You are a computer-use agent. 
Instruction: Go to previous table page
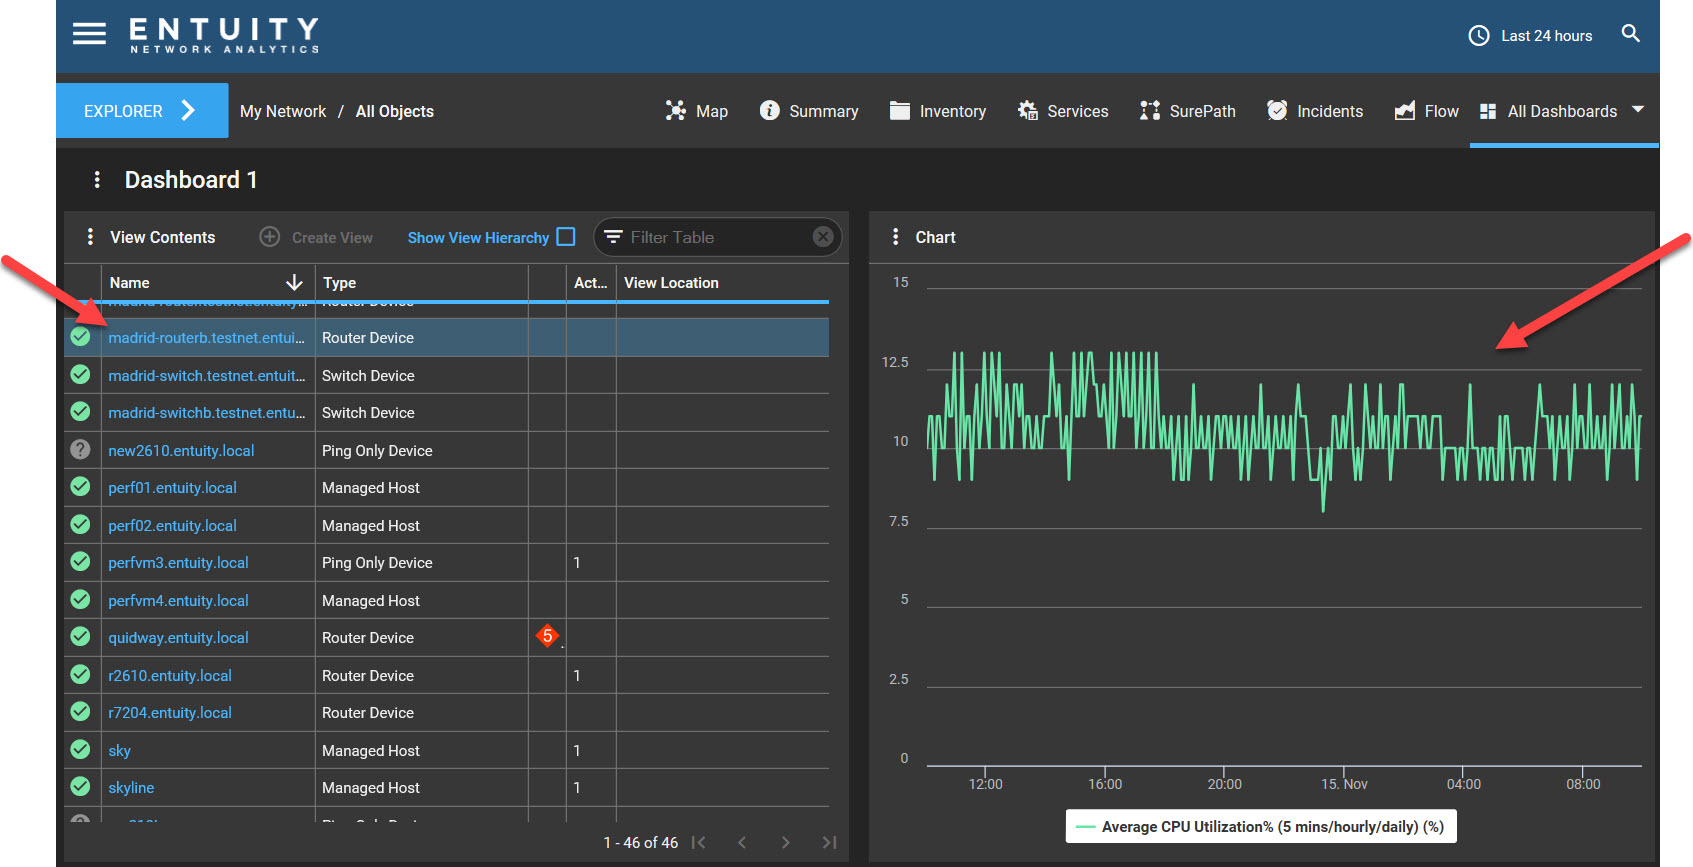tap(742, 843)
